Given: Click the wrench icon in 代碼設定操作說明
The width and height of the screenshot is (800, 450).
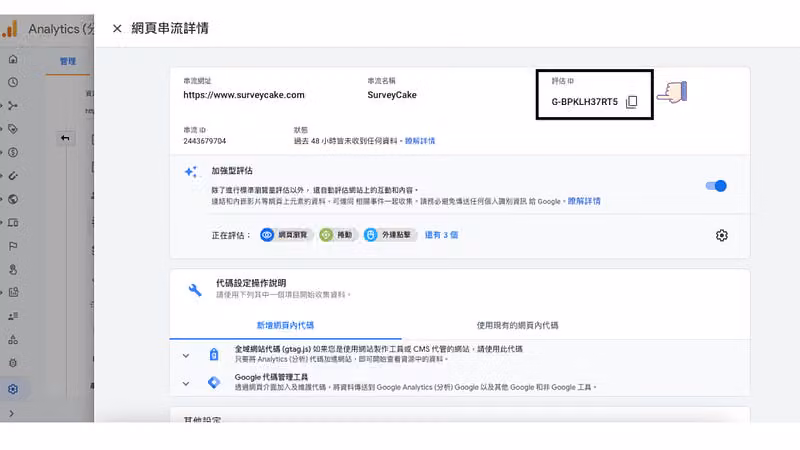Looking at the screenshot, I should coord(195,290).
